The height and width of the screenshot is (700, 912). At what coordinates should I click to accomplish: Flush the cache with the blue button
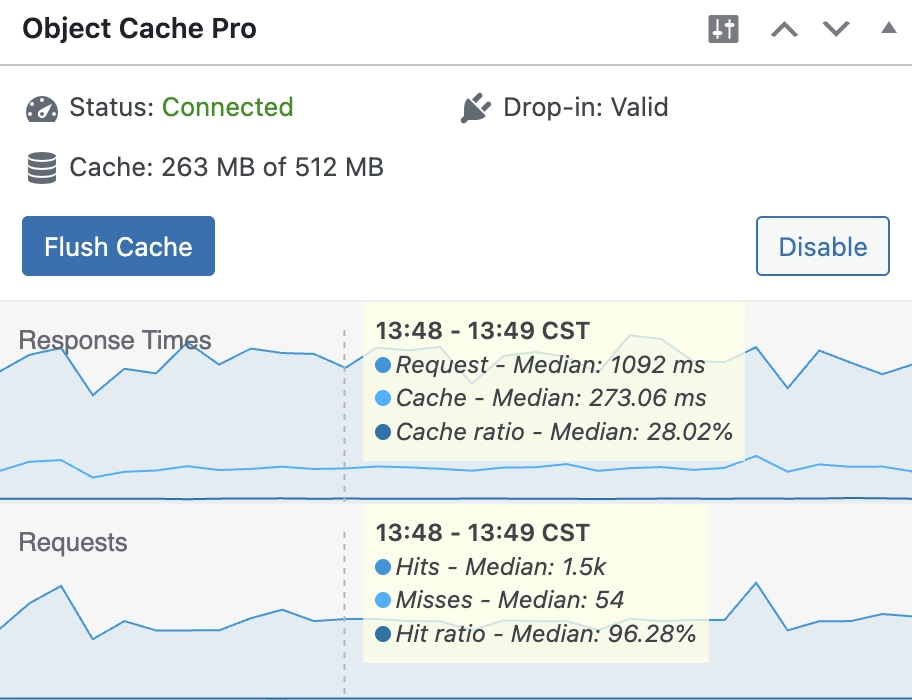point(119,246)
